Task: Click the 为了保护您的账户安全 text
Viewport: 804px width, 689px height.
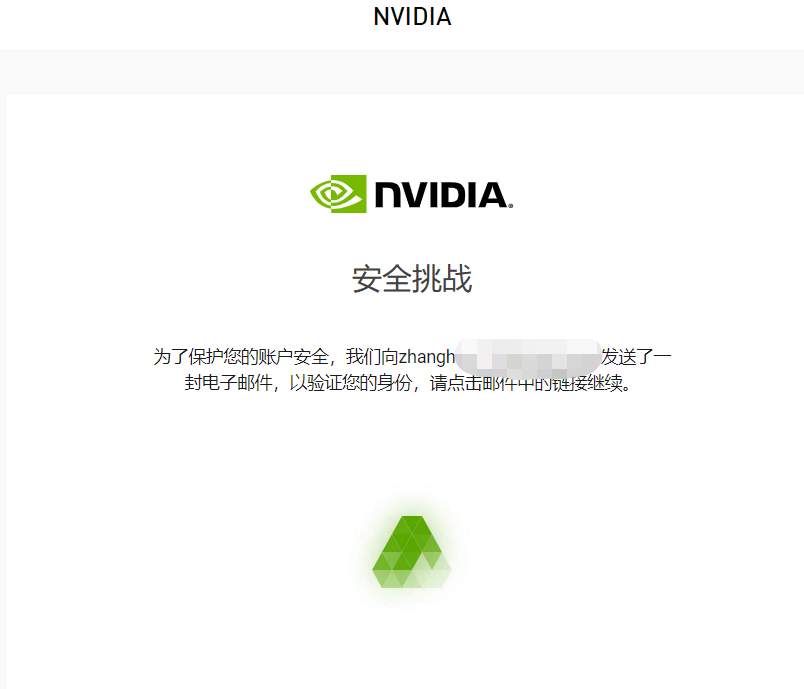Action: (241, 356)
